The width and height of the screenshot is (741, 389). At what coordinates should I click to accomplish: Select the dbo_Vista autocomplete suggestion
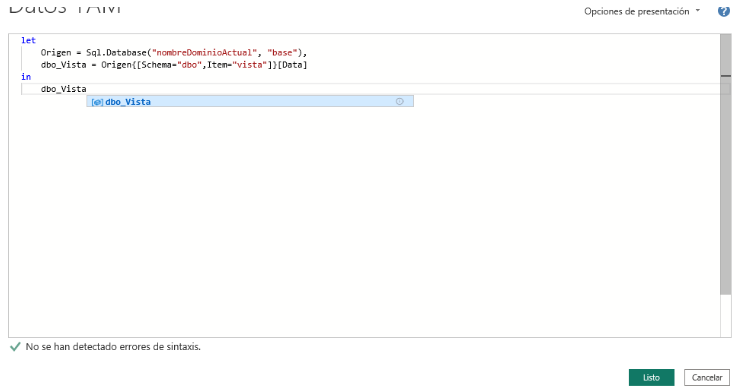(250, 101)
